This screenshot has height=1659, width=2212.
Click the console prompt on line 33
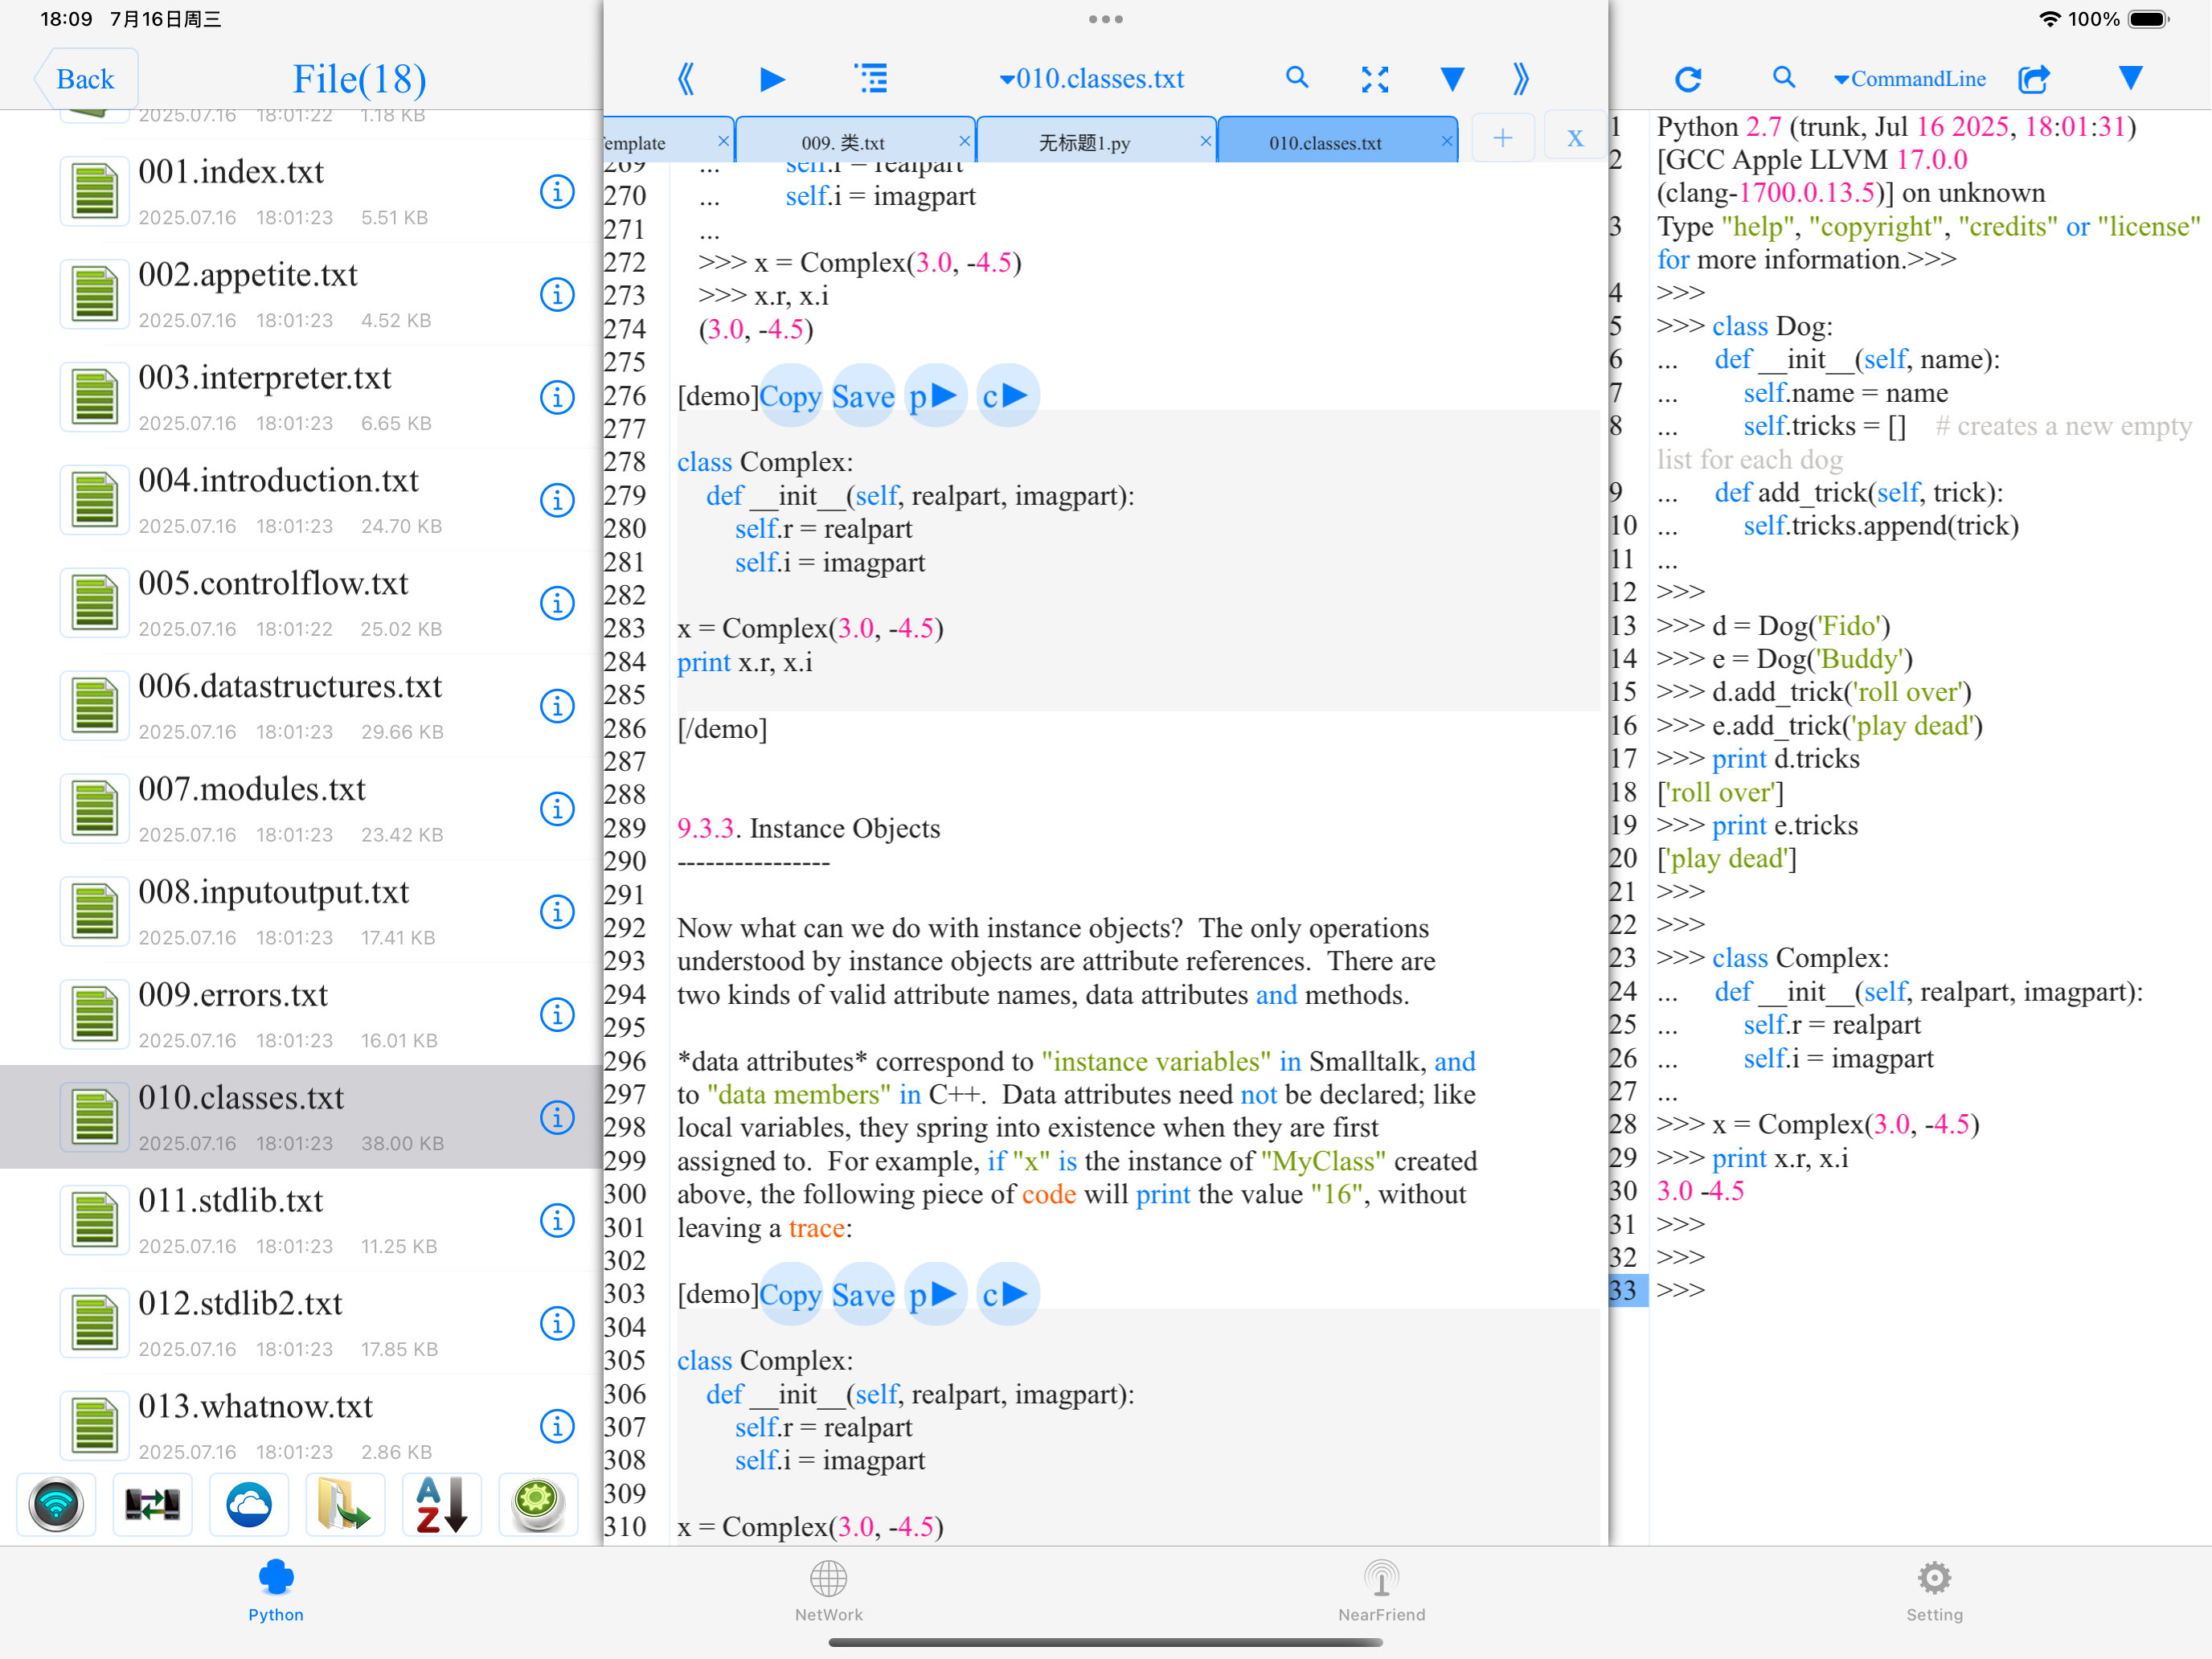pyautogui.click(x=1680, y=1290)
